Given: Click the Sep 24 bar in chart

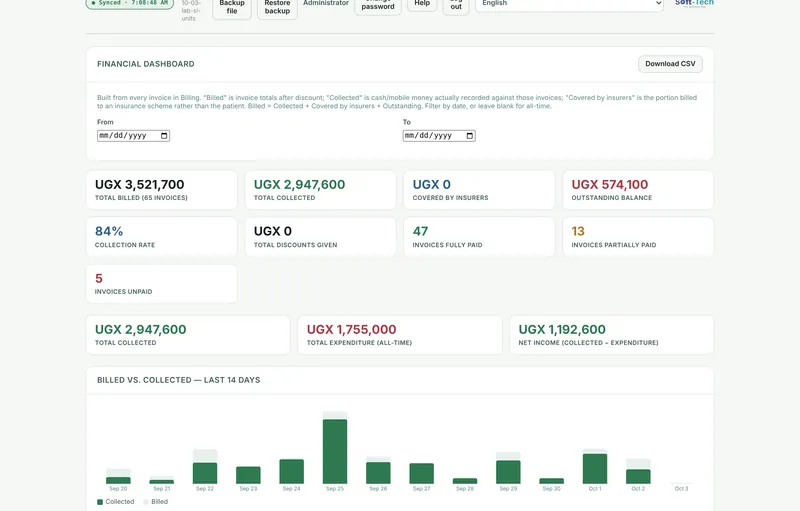Looking at the screenshot, I should 291,471.
